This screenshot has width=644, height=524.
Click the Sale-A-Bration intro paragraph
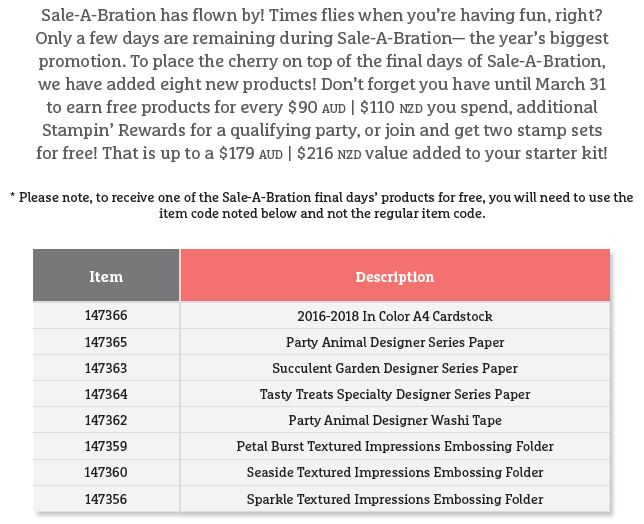[x=321, y=84]
